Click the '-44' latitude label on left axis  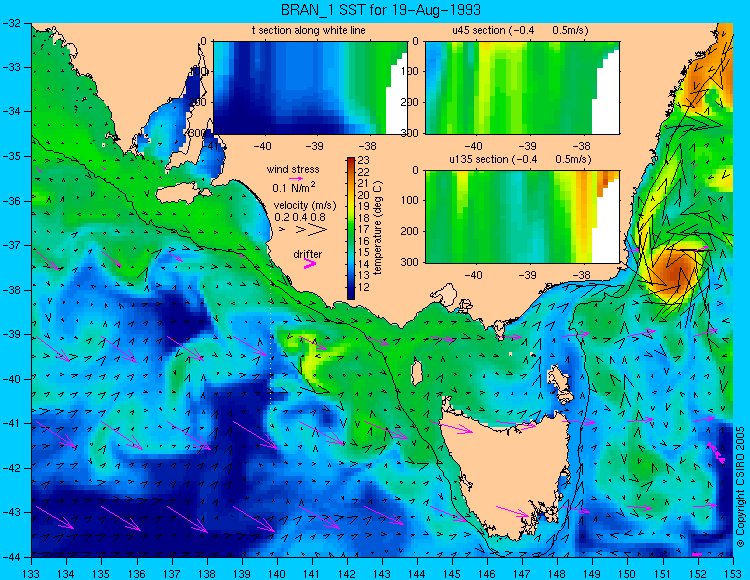(x=14, y=557)
